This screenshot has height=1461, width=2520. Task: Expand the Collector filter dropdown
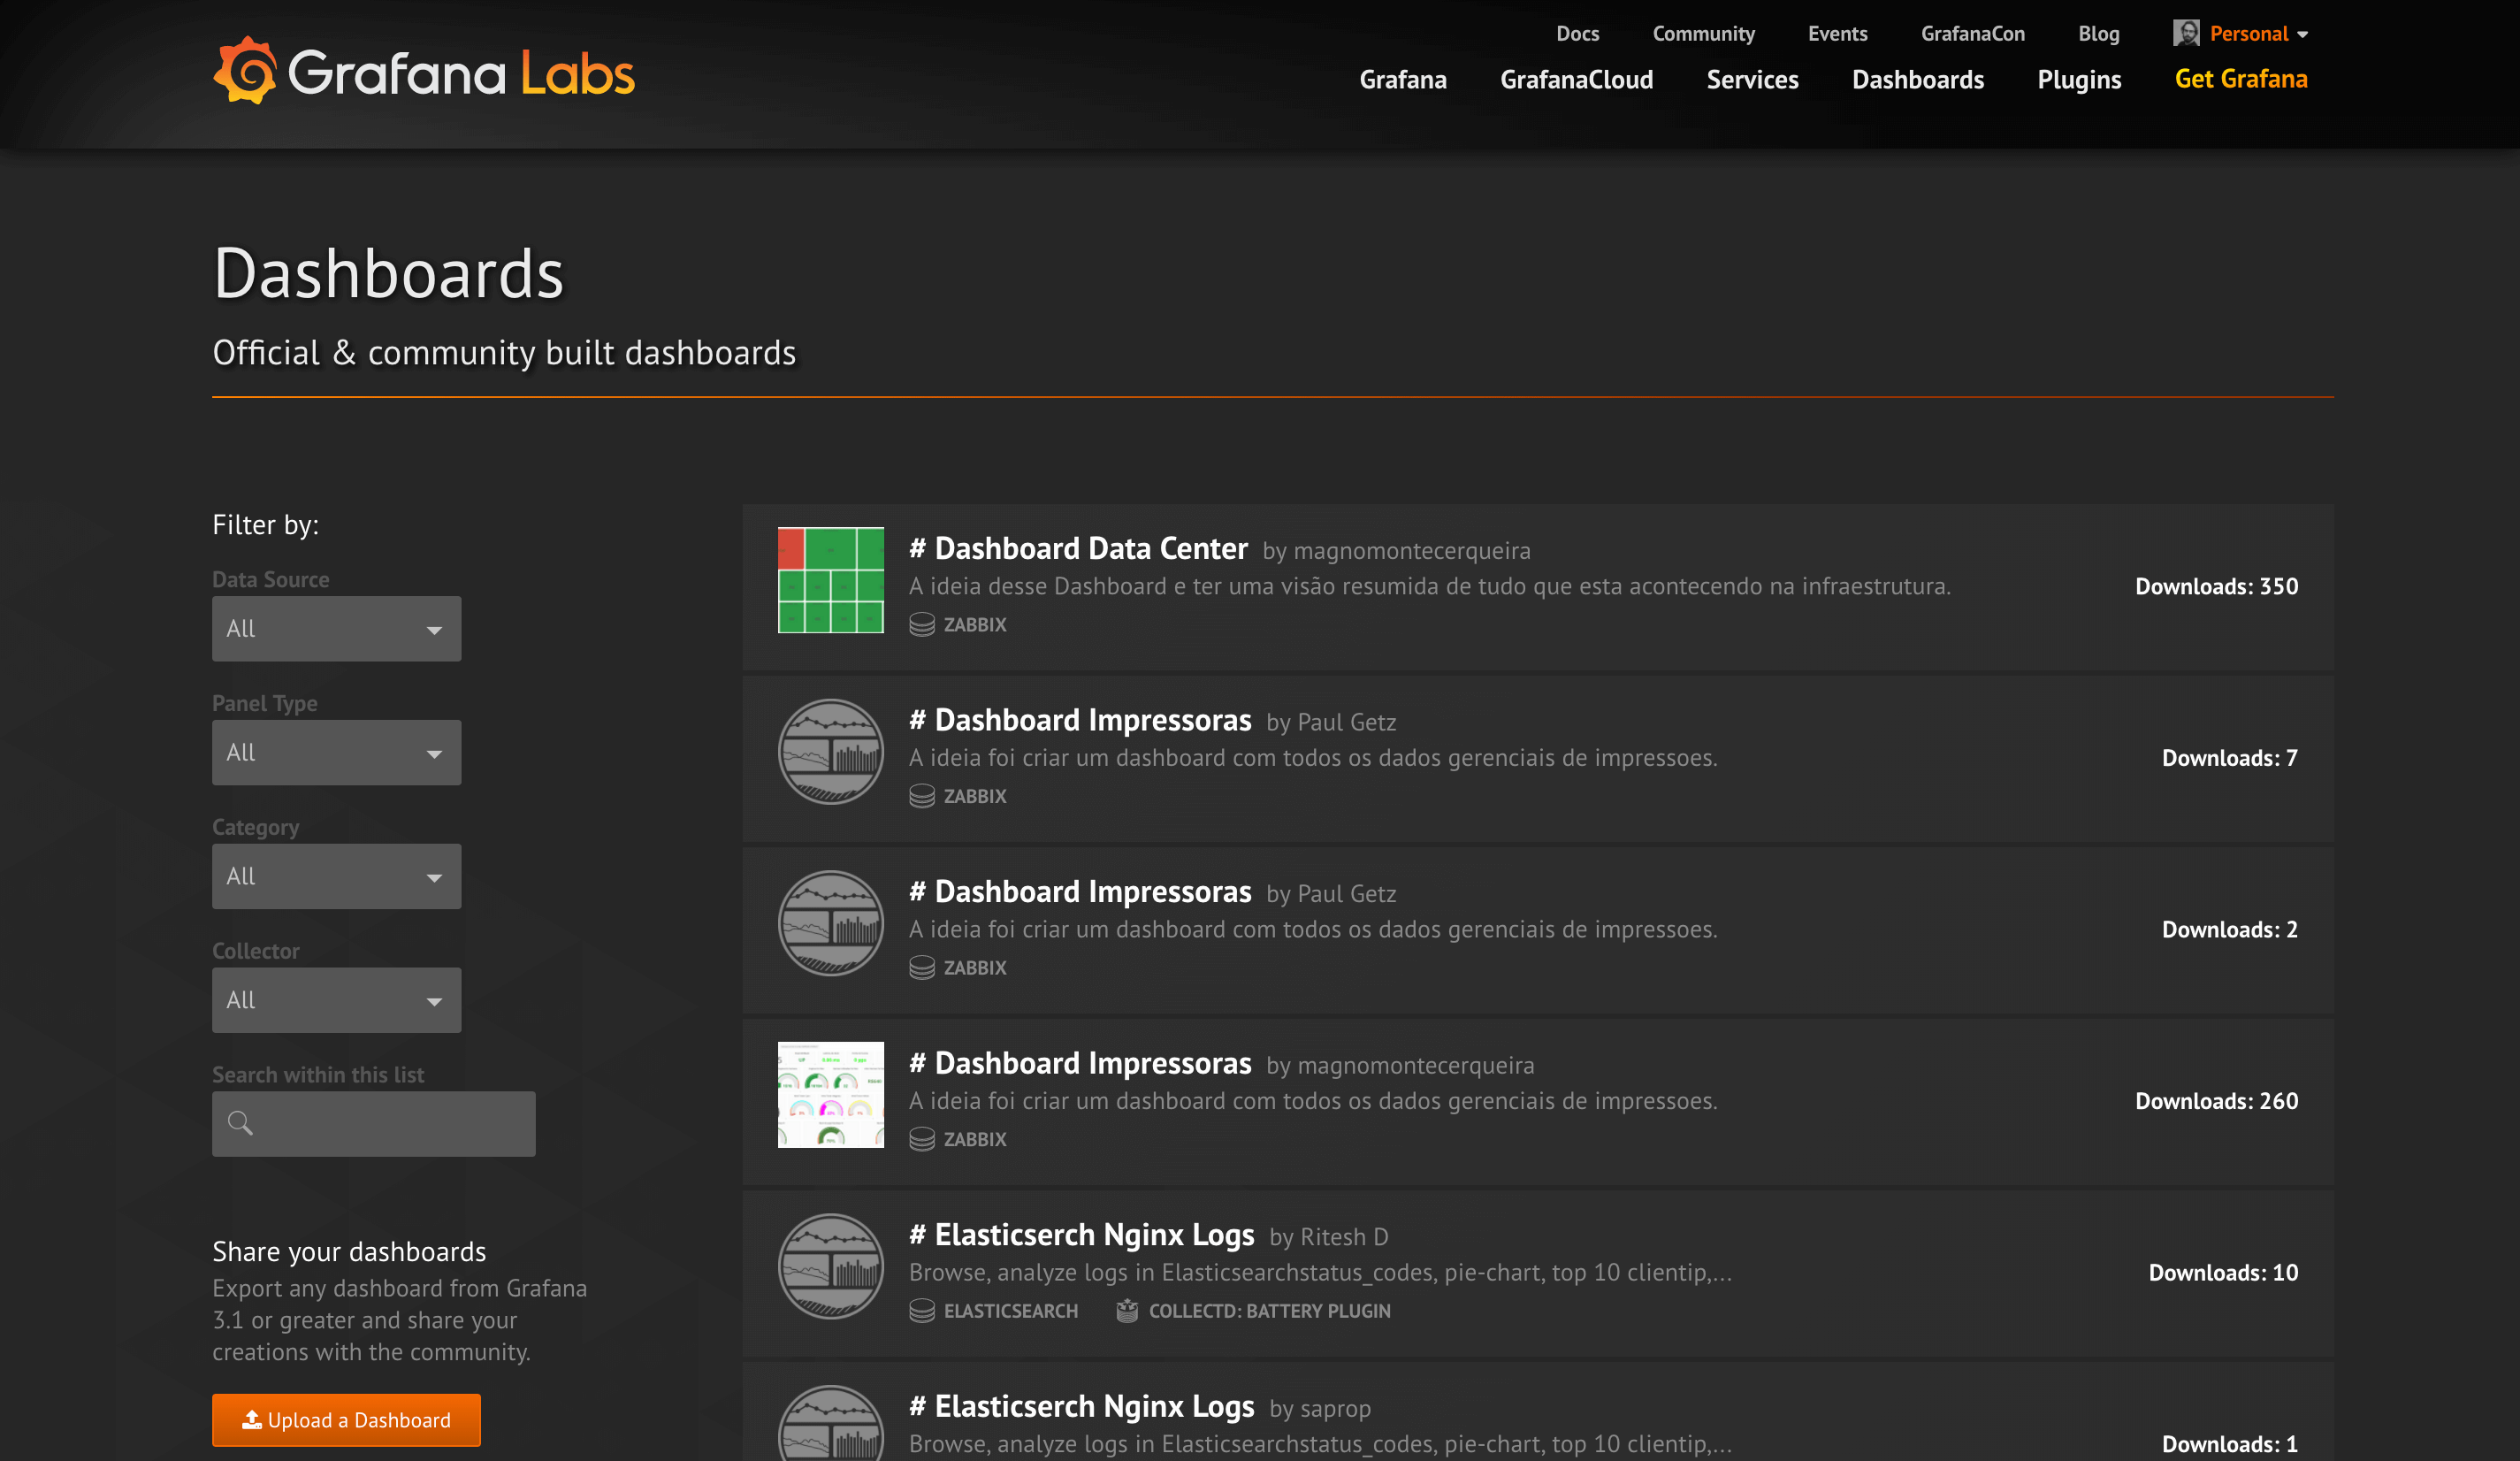[336, 1000]
